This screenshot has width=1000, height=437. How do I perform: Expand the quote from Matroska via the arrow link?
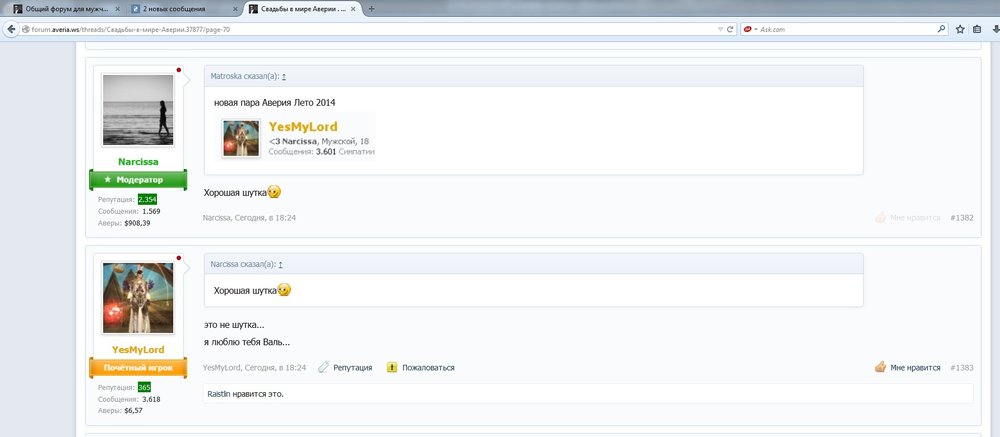pyautogui.click(x=284, y=76)
